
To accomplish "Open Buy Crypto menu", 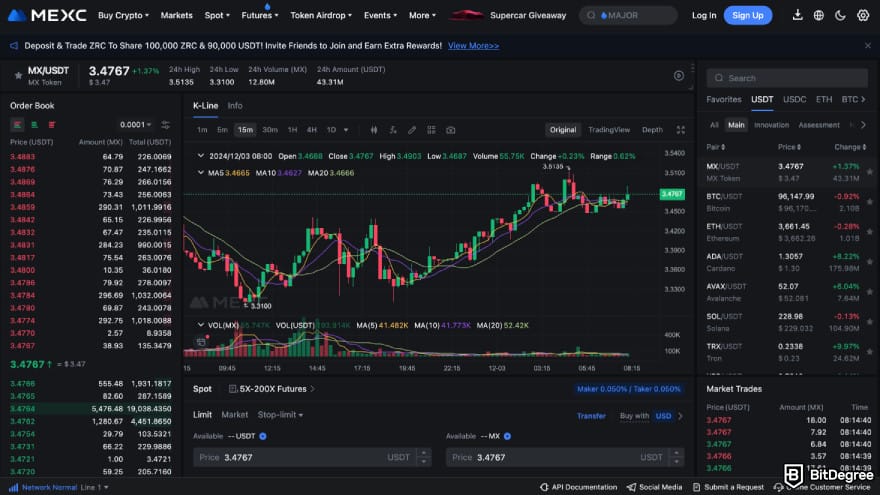I will (x=123, y=15).
